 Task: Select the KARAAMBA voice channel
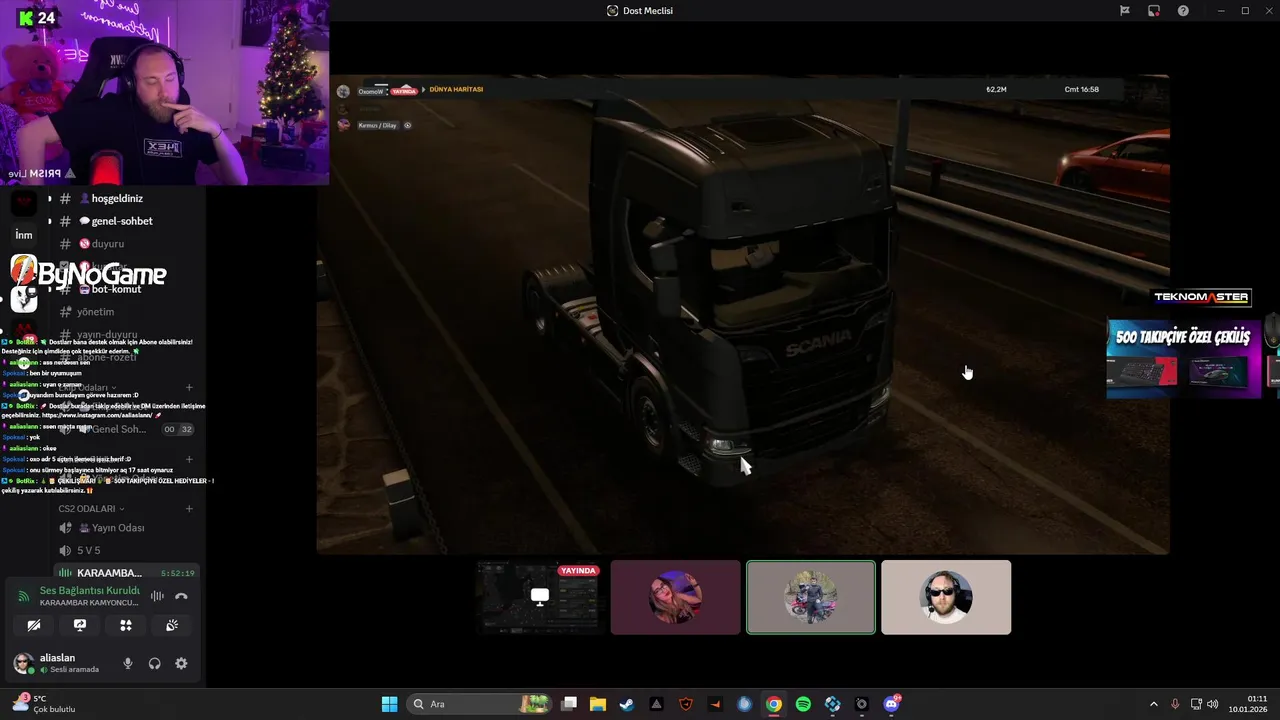point(125,573)
